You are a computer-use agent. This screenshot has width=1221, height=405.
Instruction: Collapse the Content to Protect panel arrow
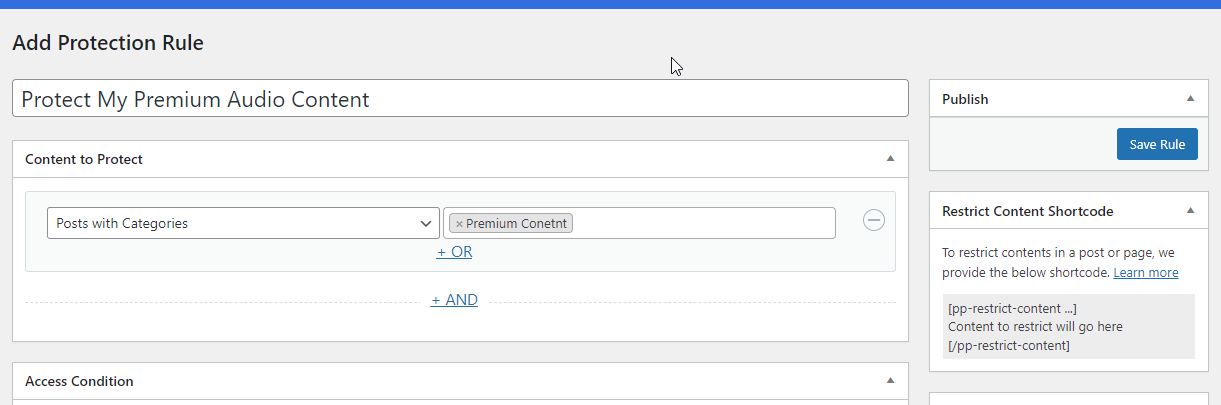click(890, 159)
